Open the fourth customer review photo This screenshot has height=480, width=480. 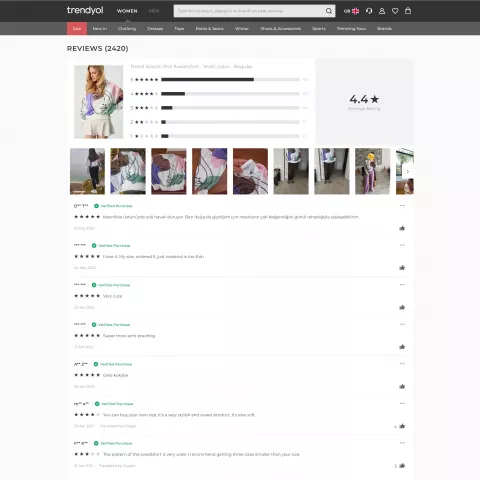pos(210,171)
